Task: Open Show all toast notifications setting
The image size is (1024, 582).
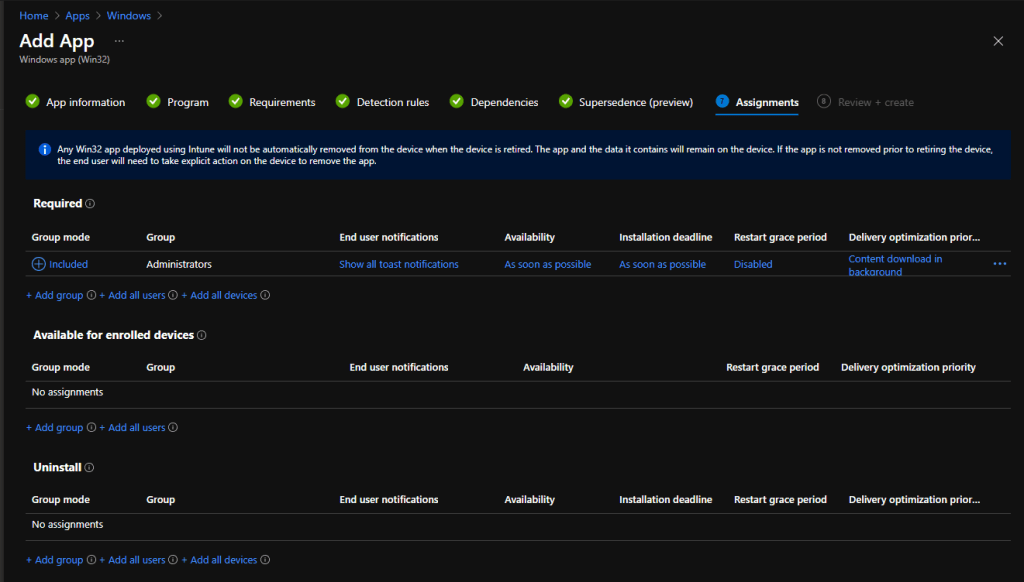Action: [398, 265]
